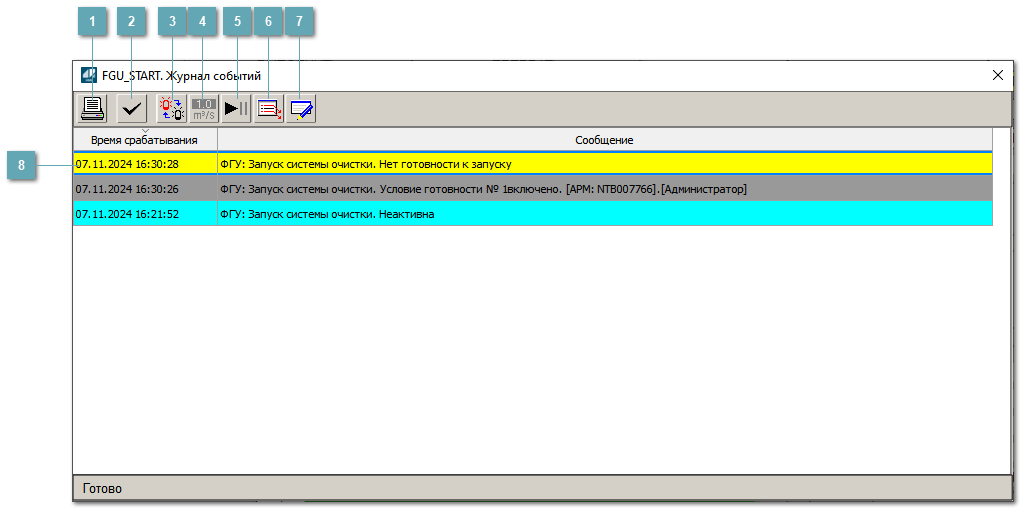
Task: Click the timestamp 07.11.2024 16:30:28
Action: click(127, 163)
